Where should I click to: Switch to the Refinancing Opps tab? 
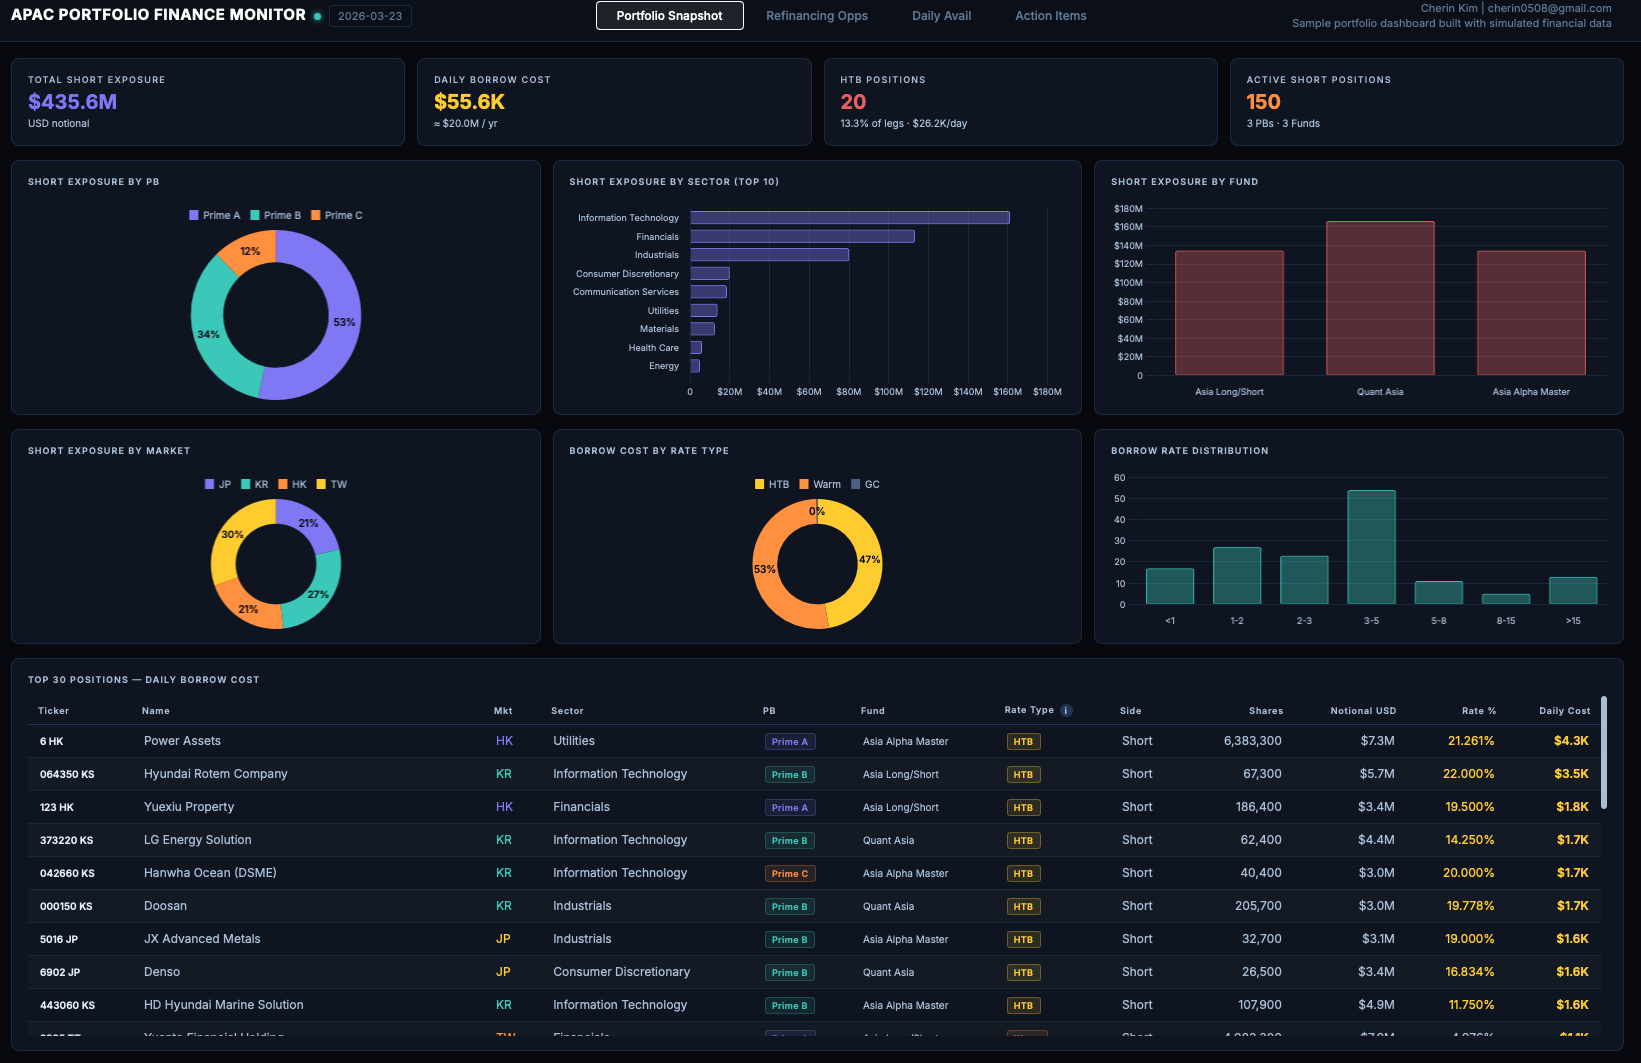[817, 16]
